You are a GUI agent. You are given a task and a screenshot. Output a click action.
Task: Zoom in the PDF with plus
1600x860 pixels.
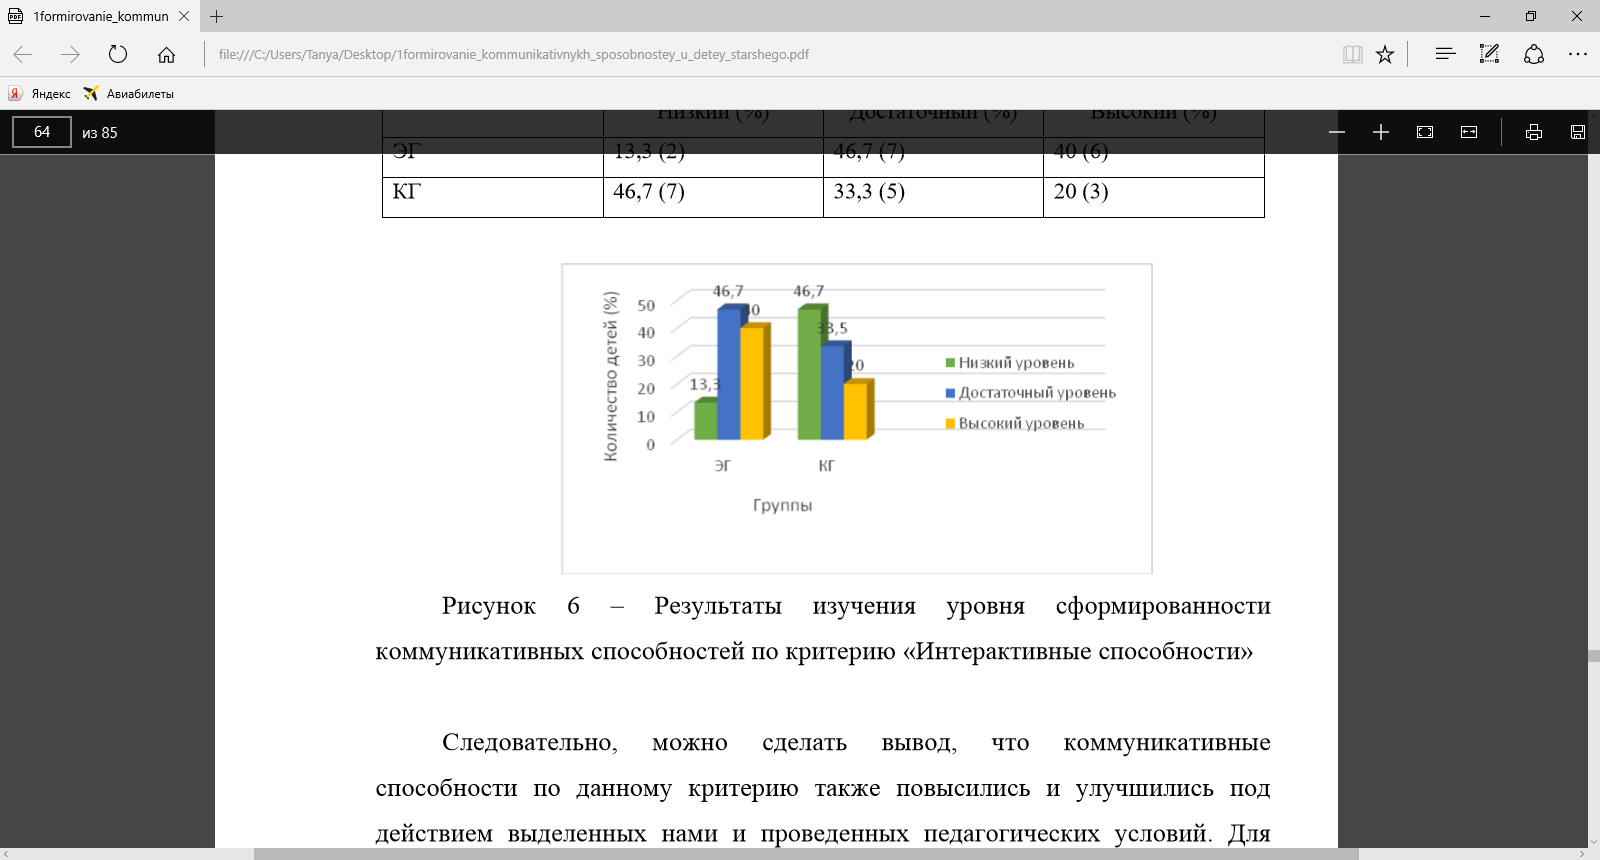pos(1381,132)
